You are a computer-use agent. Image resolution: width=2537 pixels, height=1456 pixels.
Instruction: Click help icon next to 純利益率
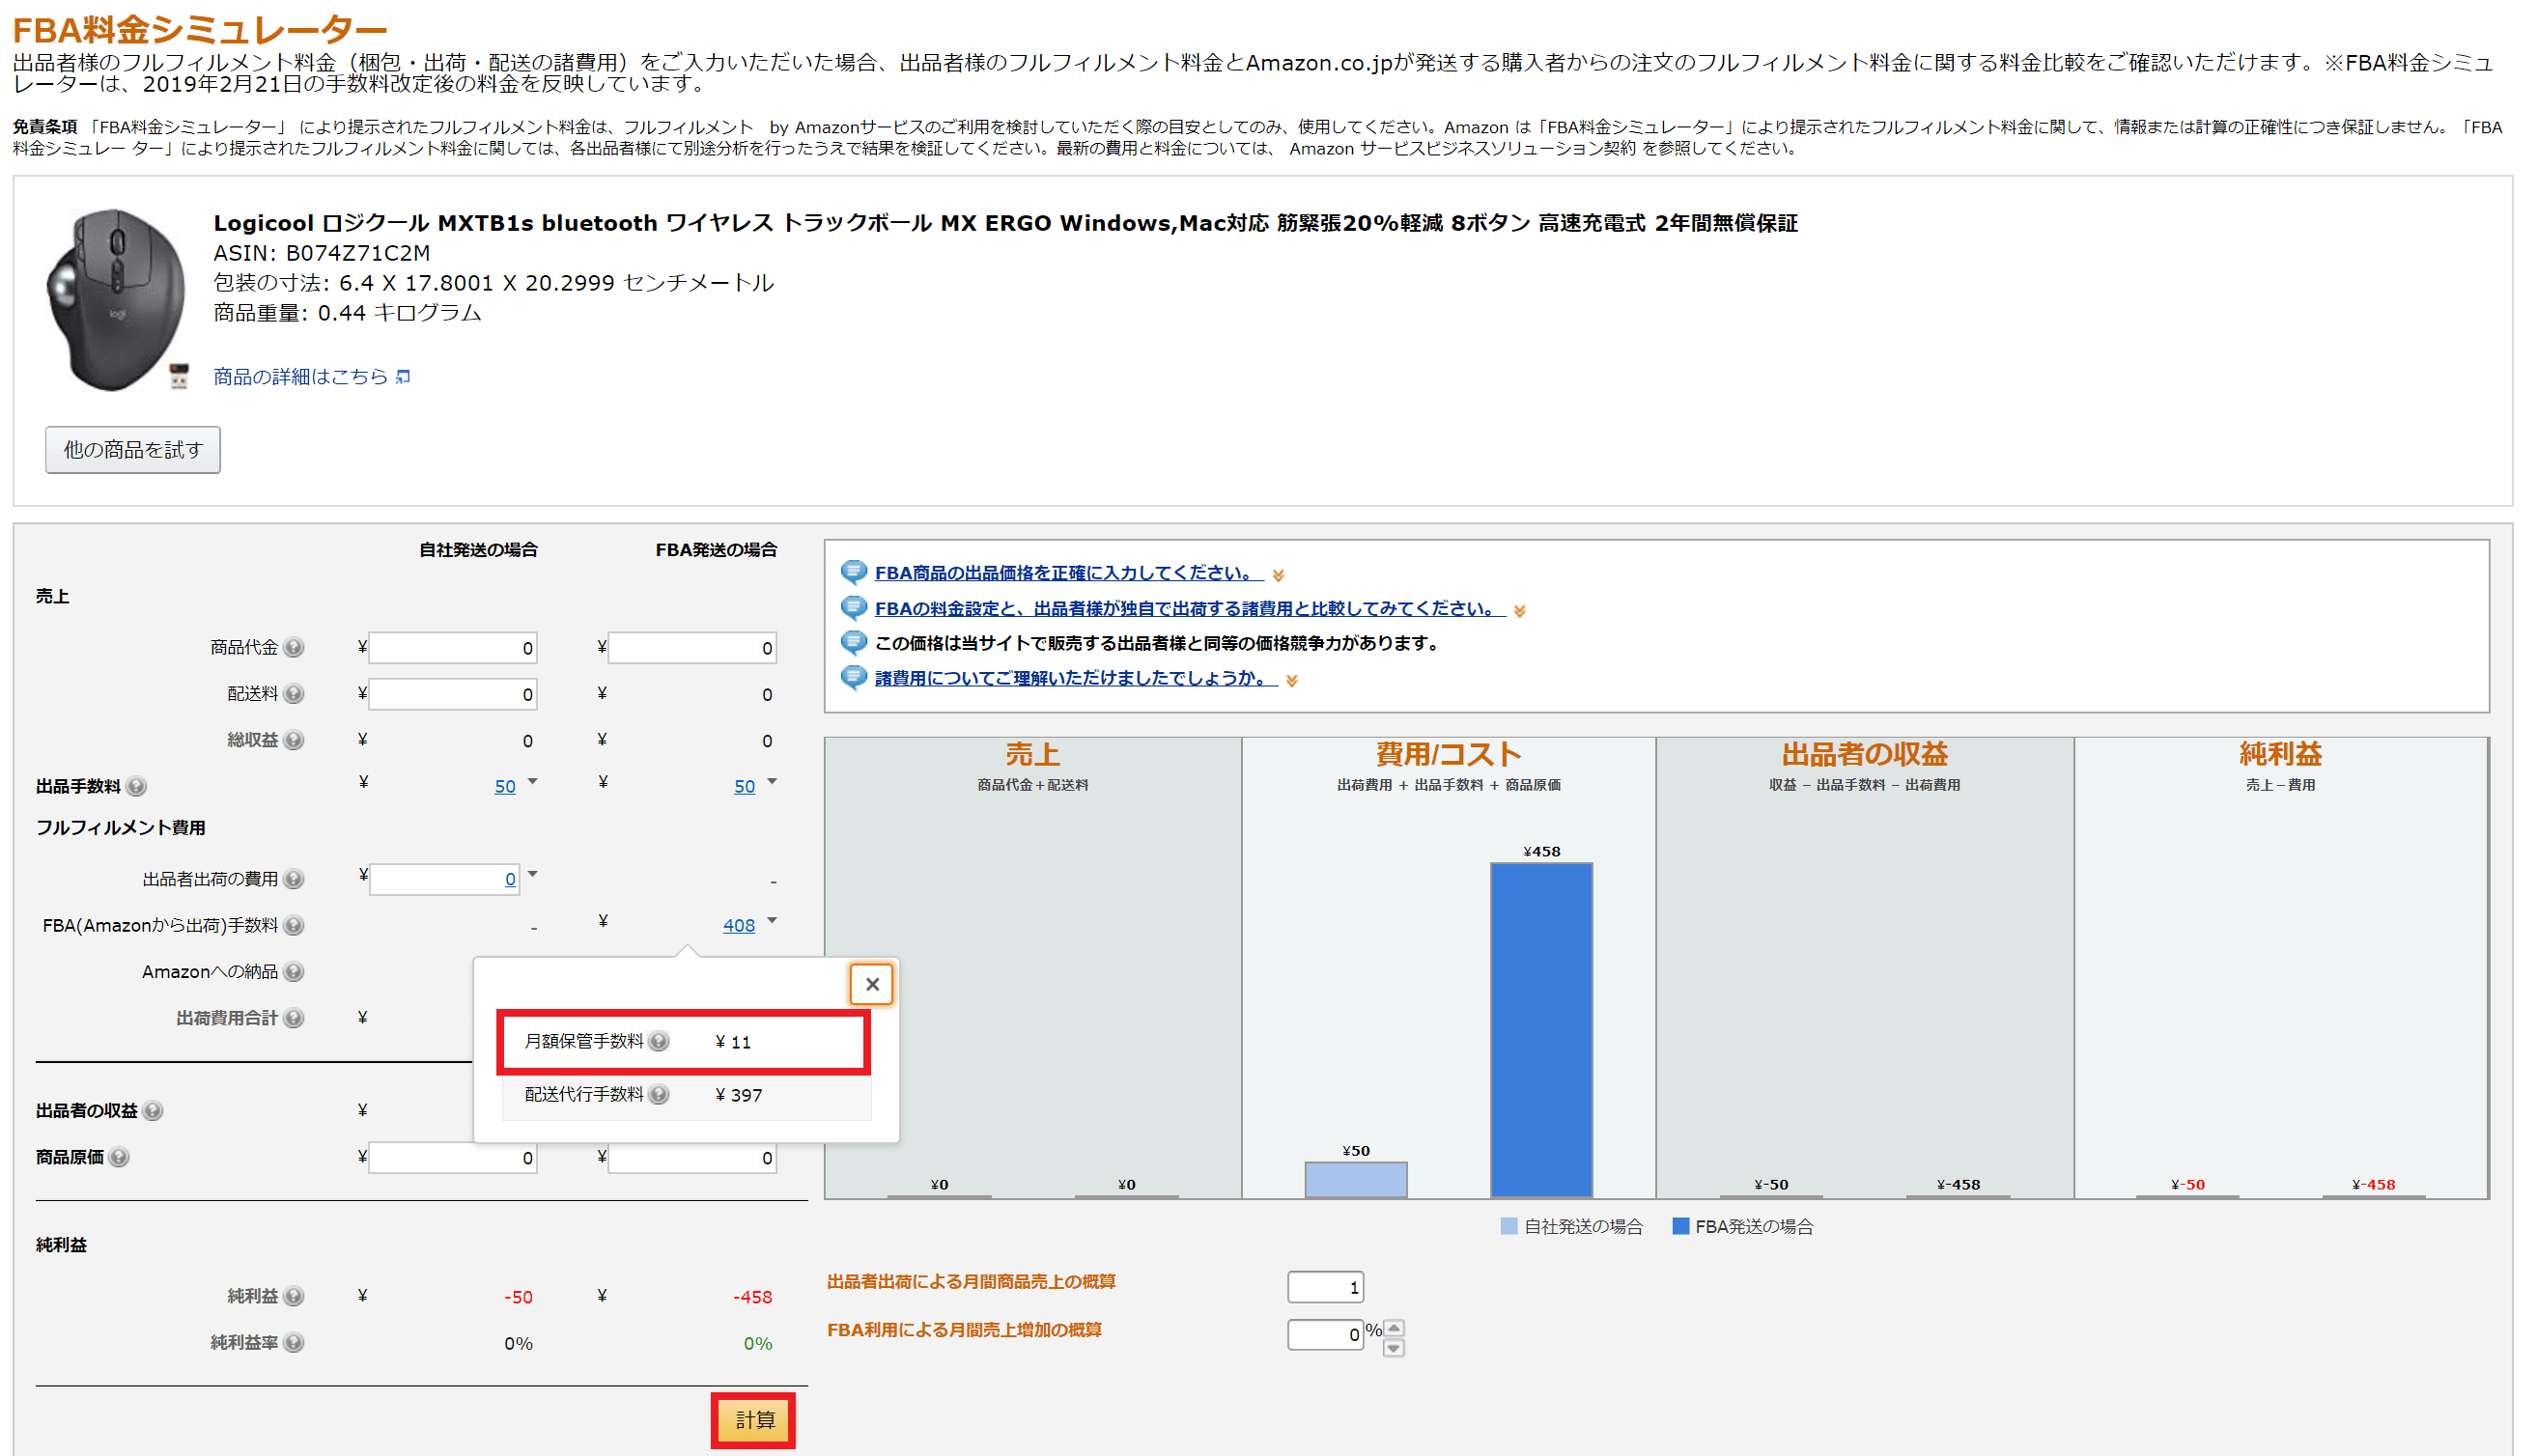click(293, 1343)
